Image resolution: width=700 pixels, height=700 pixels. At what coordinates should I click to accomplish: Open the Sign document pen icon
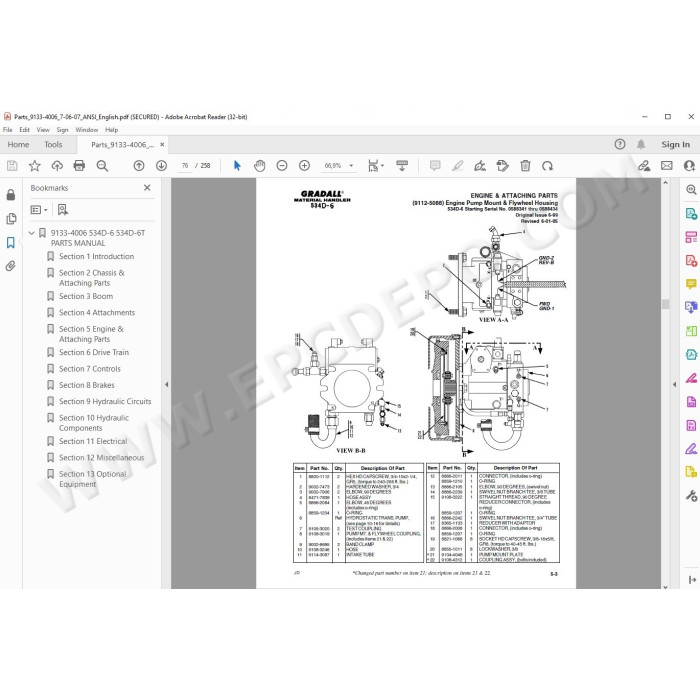click(480, 166)
